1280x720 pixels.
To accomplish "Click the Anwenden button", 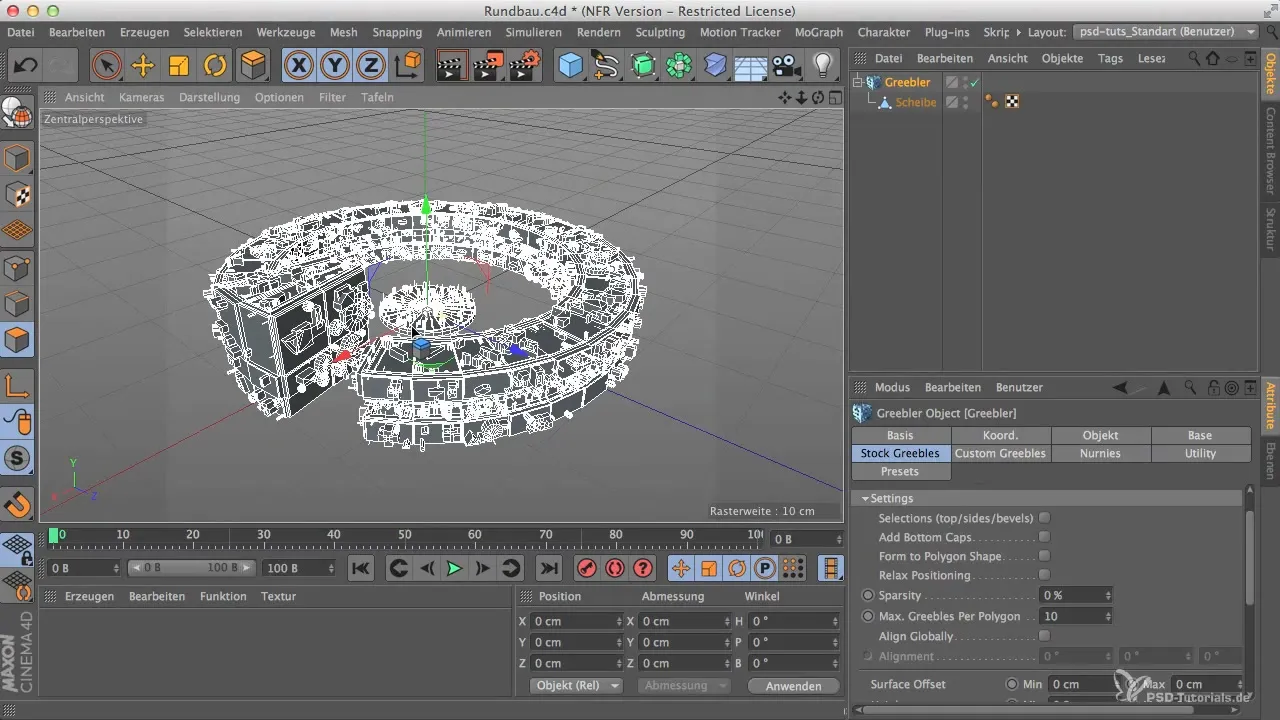I will coord(793,686).
